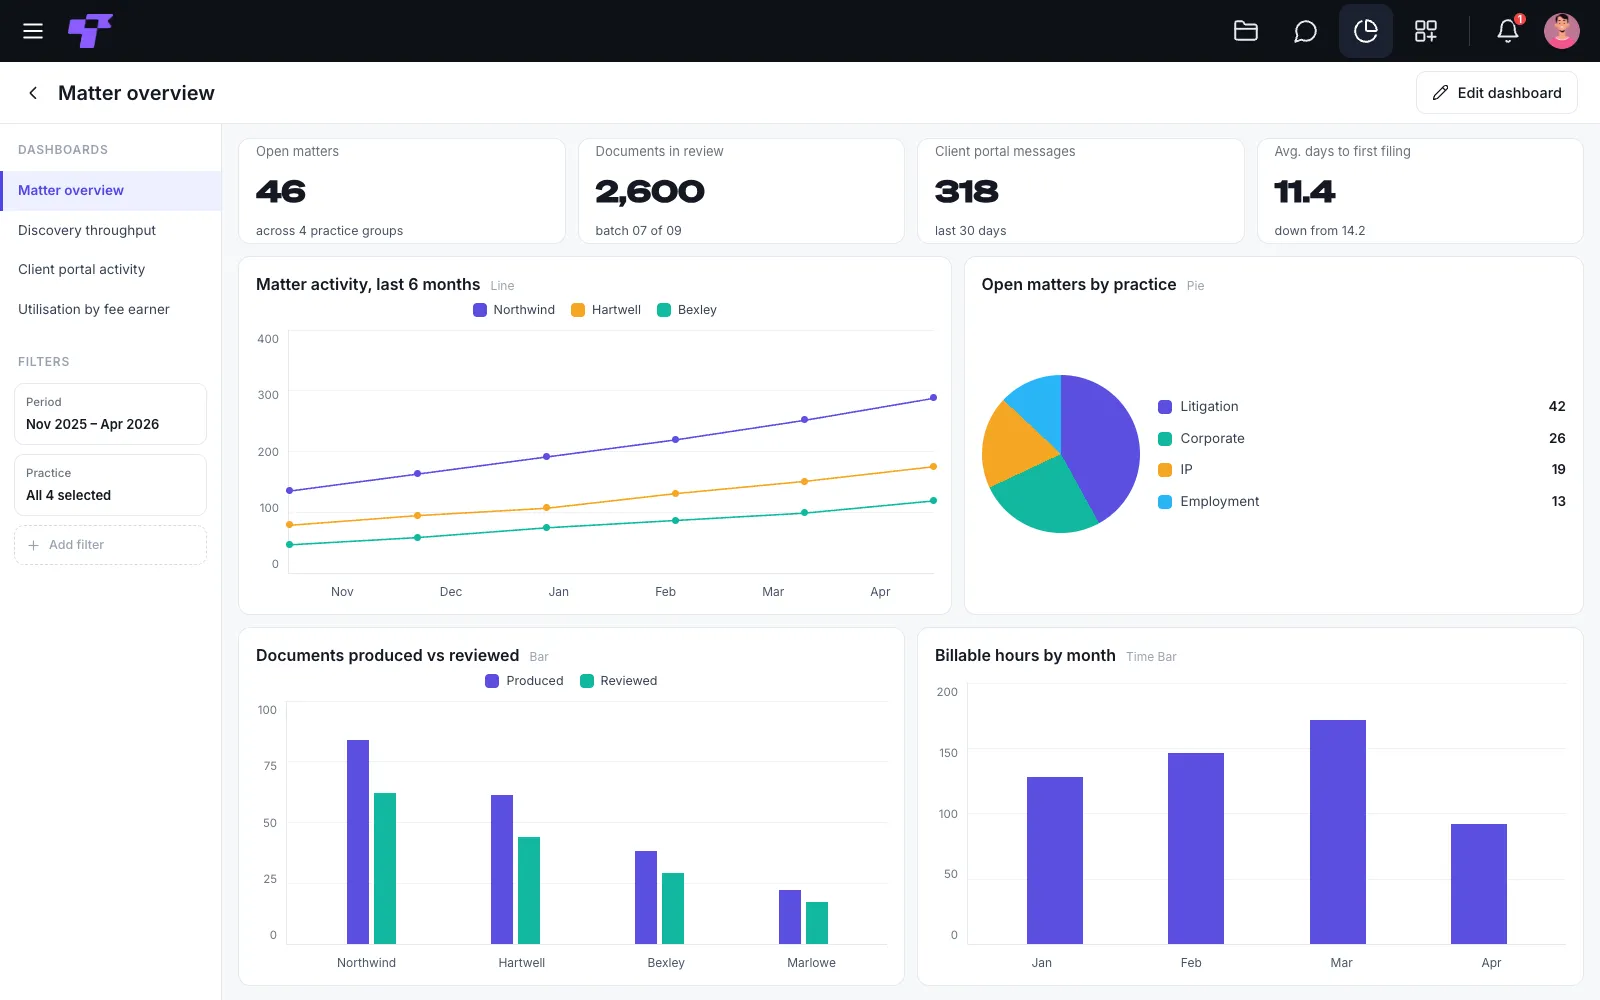
Task: Click the Employment legend entry
Action: [x=1362, y=502]
